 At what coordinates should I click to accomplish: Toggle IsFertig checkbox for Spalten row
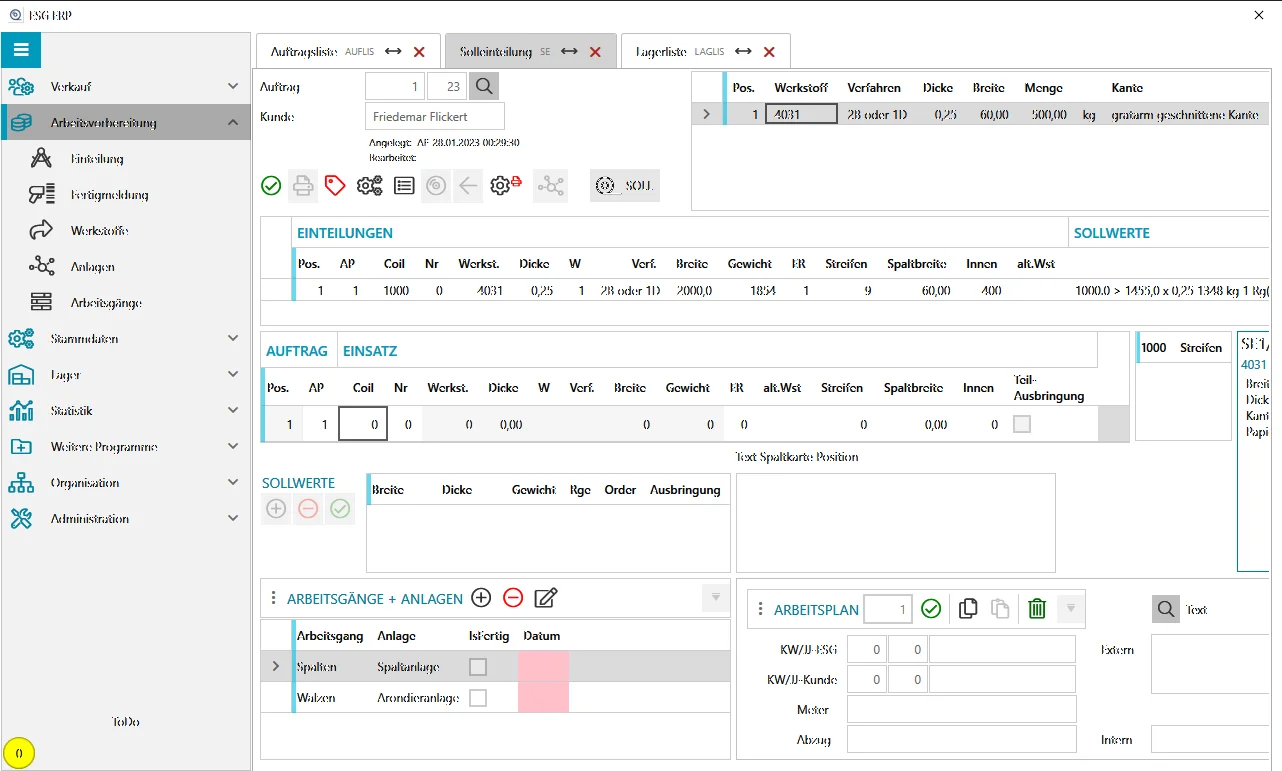click(x=478, y=667)
